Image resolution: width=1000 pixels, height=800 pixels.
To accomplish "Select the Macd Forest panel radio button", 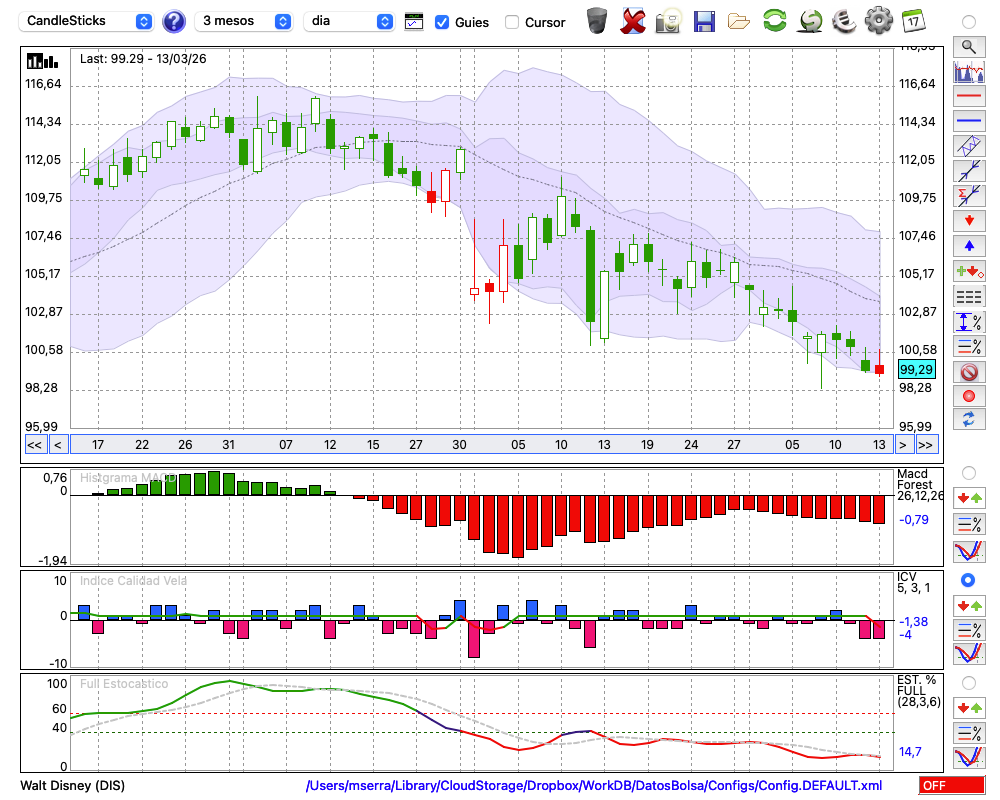I will pyautogui.click(x=969, y=473).
